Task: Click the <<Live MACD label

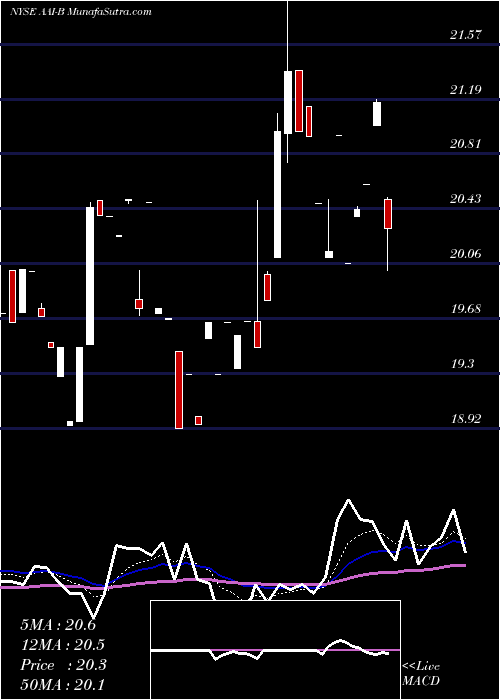Action: [421, 673]
